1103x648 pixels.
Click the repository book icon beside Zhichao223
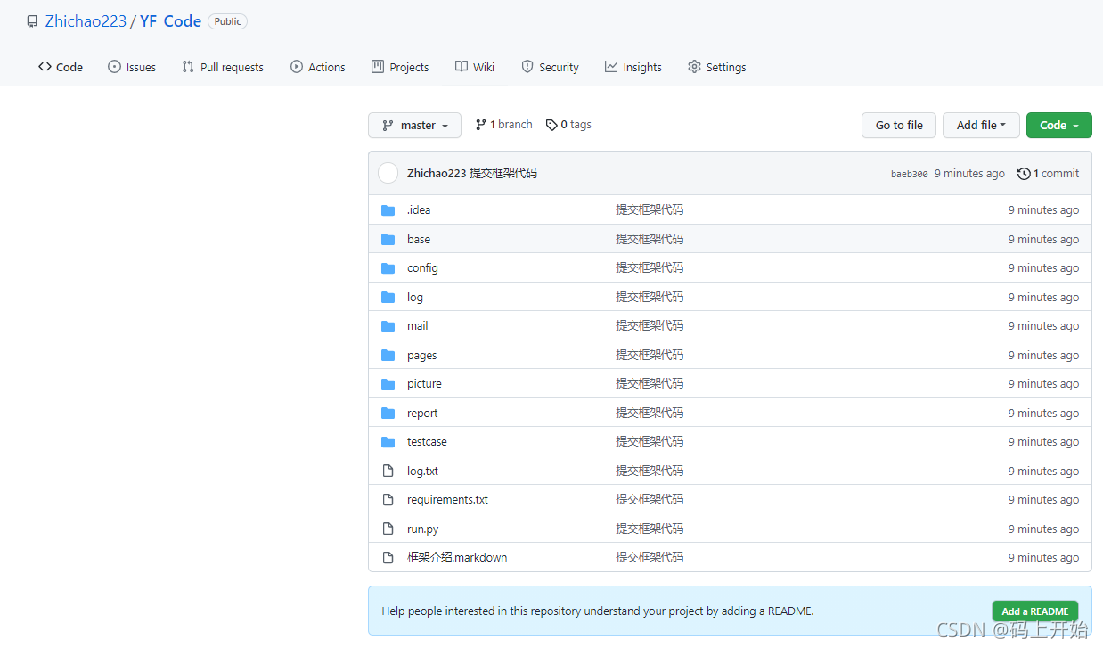pyautogui.click(x=32, y=22)
